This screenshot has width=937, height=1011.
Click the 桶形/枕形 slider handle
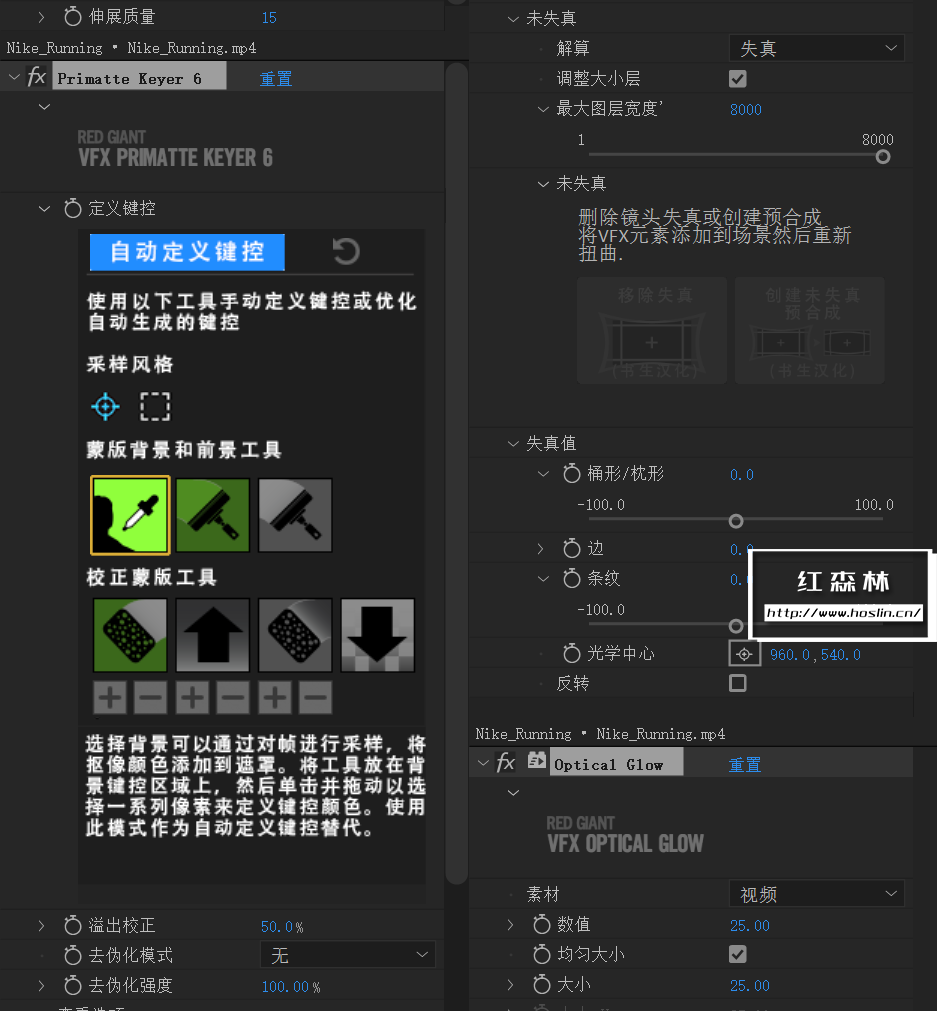tap(736, 521)
